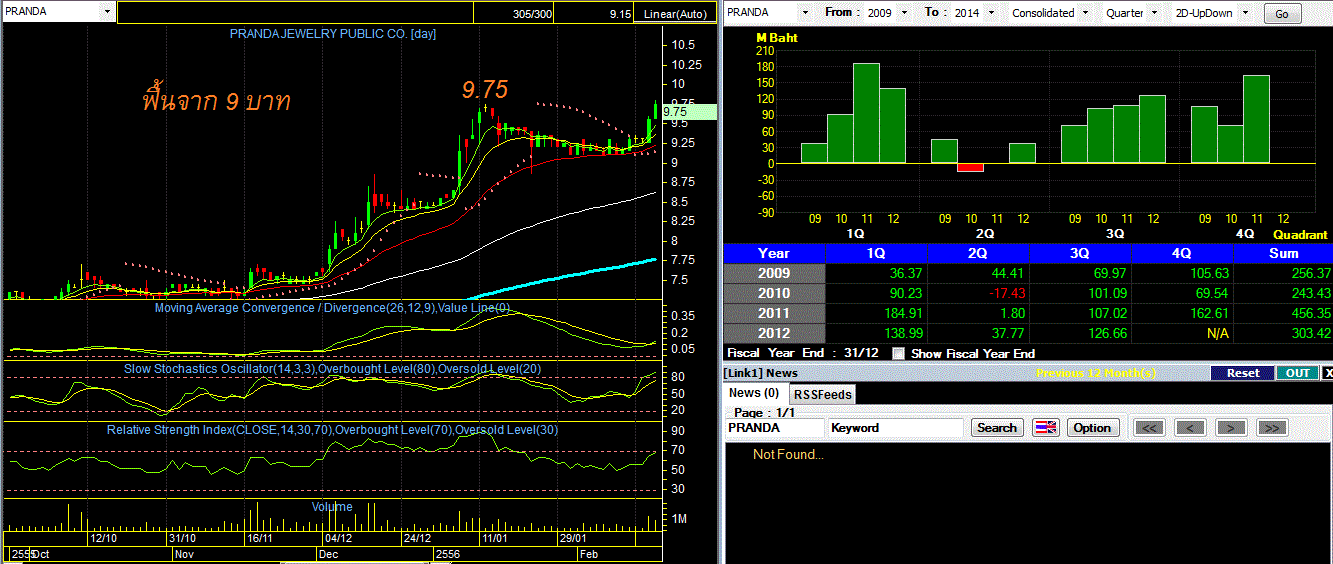Click the Linear(Auto) scale label

[675, 14]
